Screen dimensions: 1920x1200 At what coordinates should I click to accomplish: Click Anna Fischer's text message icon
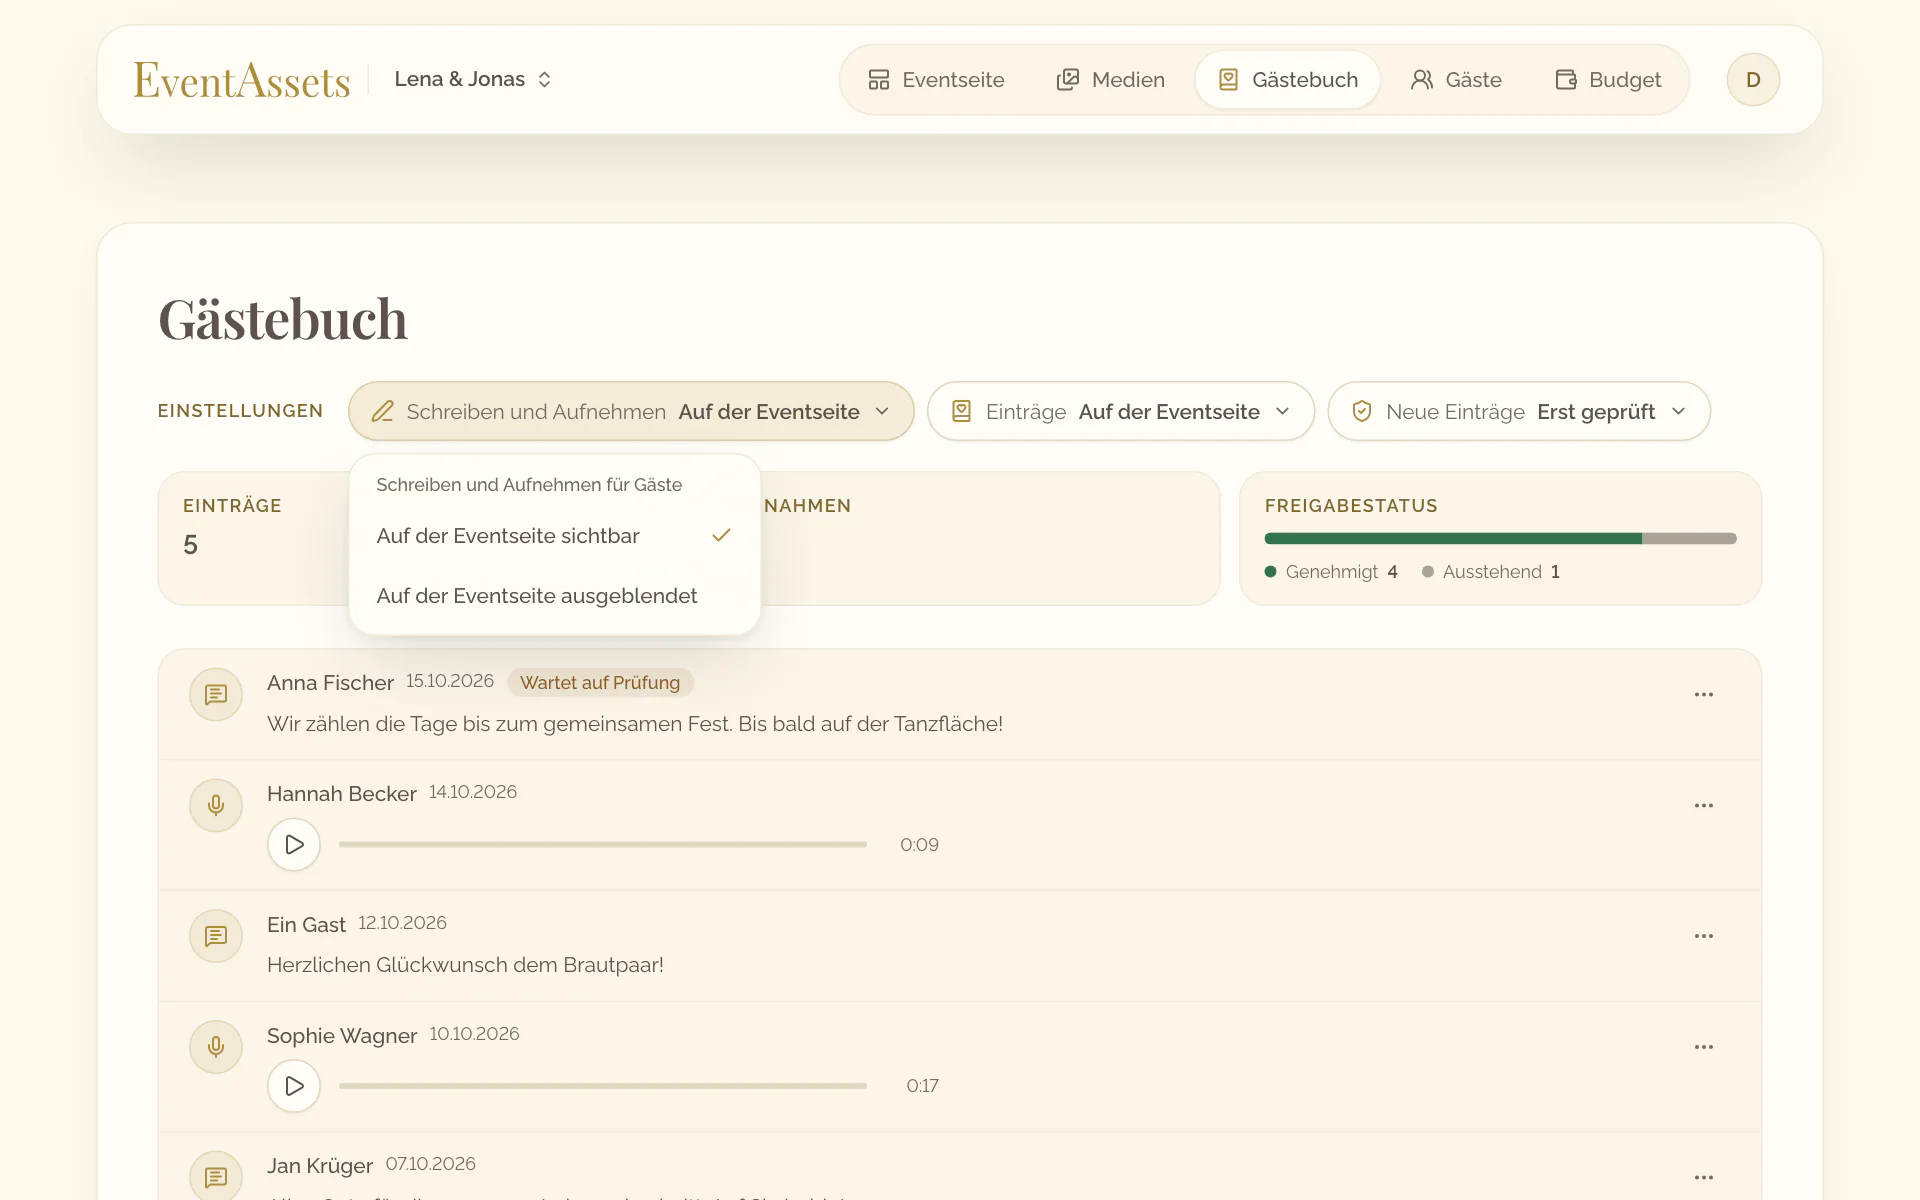(216, 694)
